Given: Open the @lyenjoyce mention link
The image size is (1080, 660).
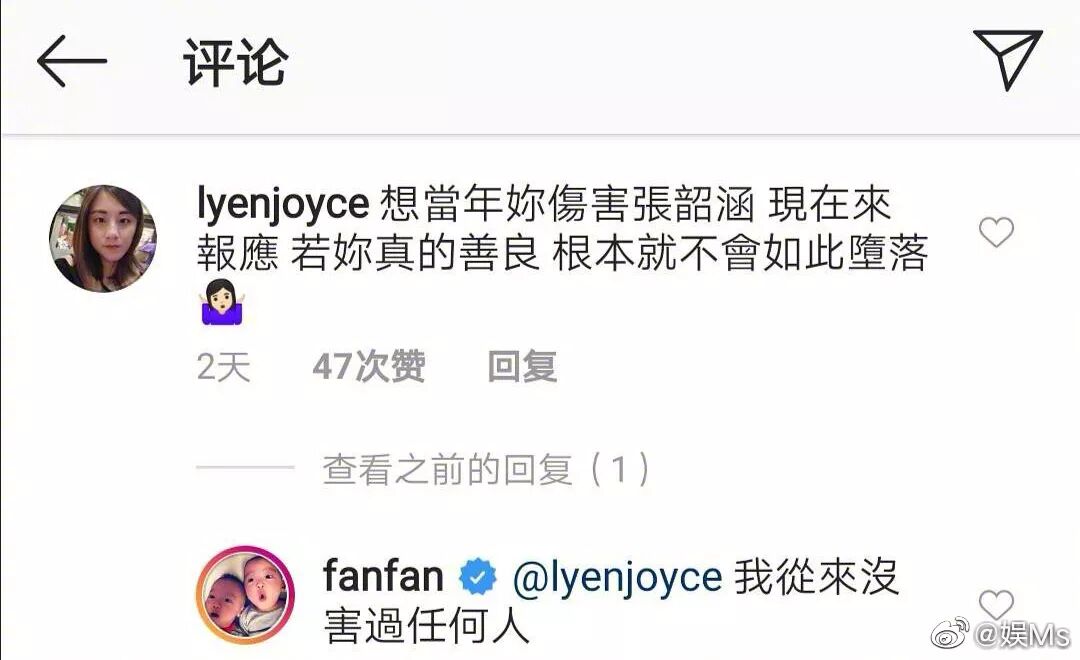Looking at the screenshot, I should coord(617,577).
